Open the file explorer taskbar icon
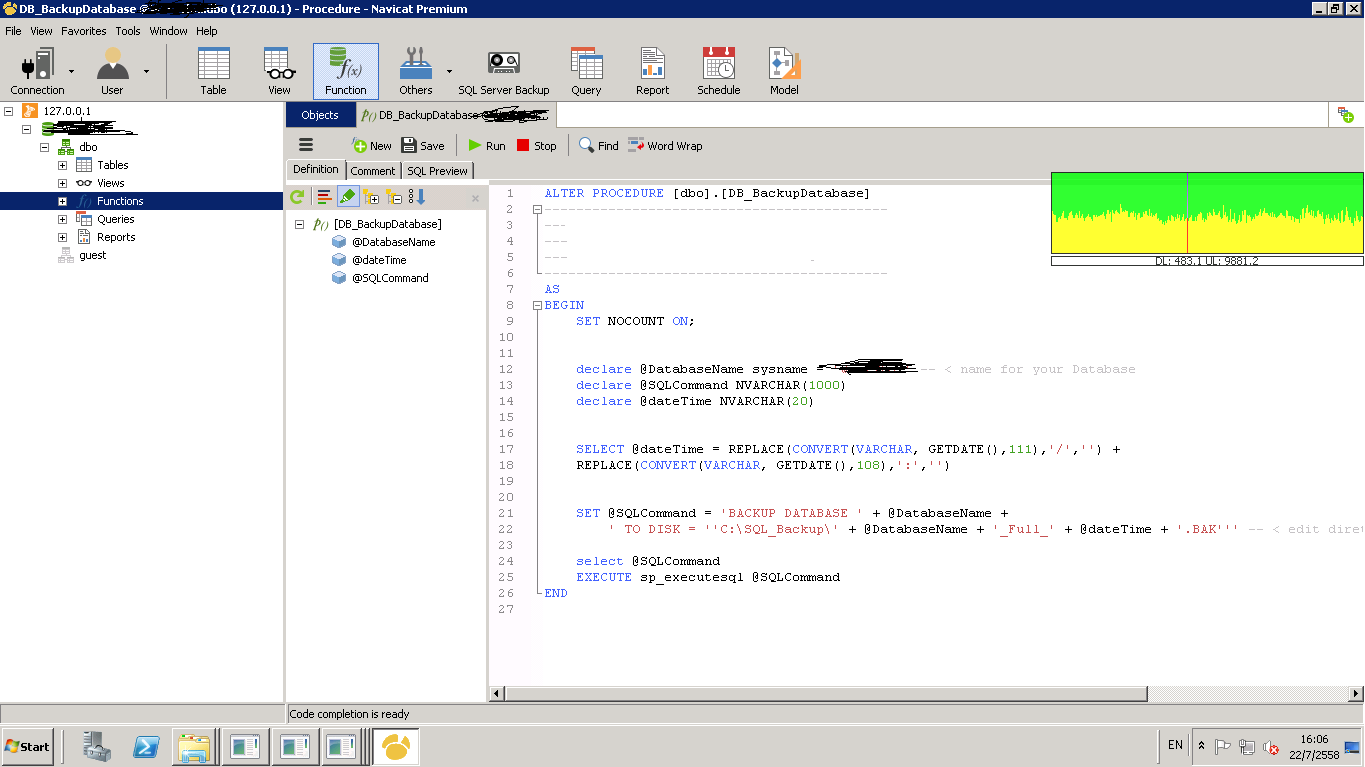This screenshot has width=1365, height=767. [x=194, y=747]
